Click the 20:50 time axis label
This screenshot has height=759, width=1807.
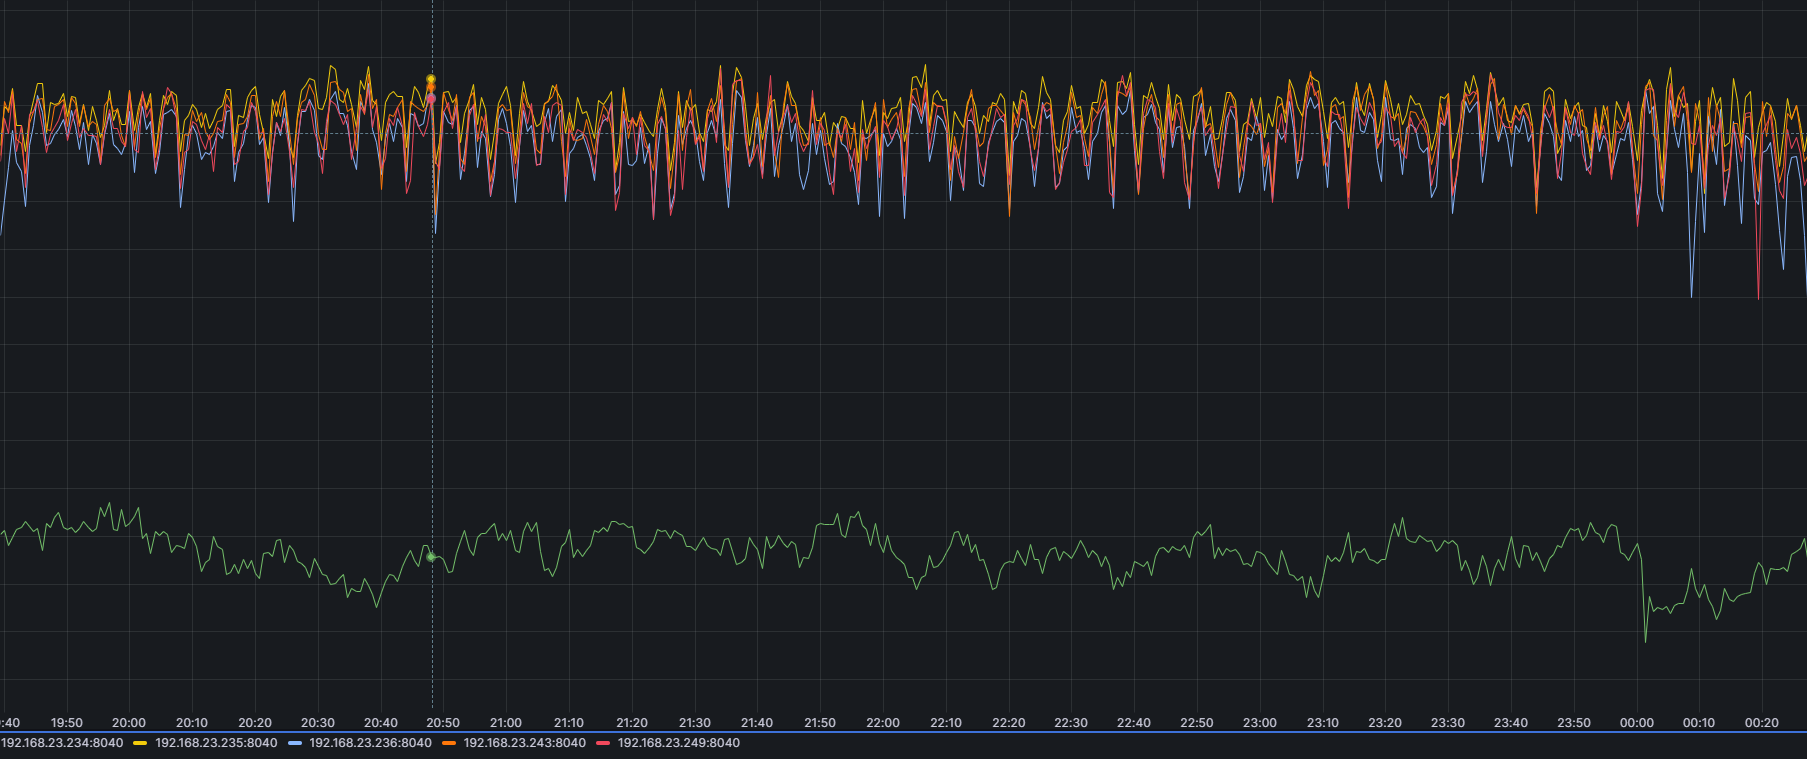(x=443, y=723)
